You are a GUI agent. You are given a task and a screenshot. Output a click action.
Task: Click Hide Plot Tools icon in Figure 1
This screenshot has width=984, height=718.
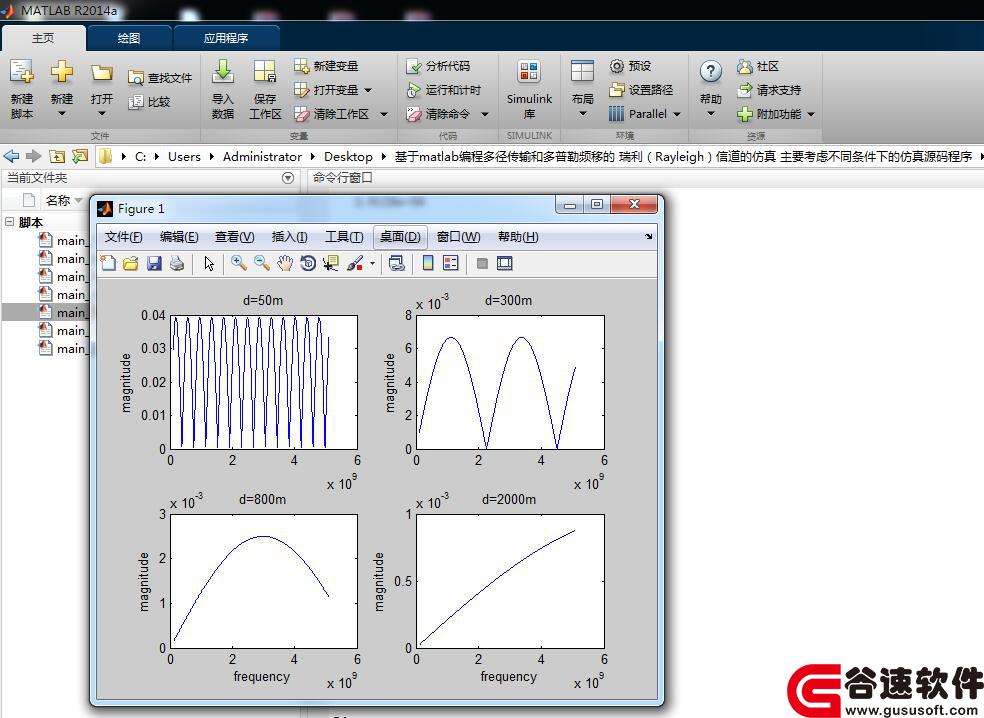pyautogui.click(x=482, y=264)
